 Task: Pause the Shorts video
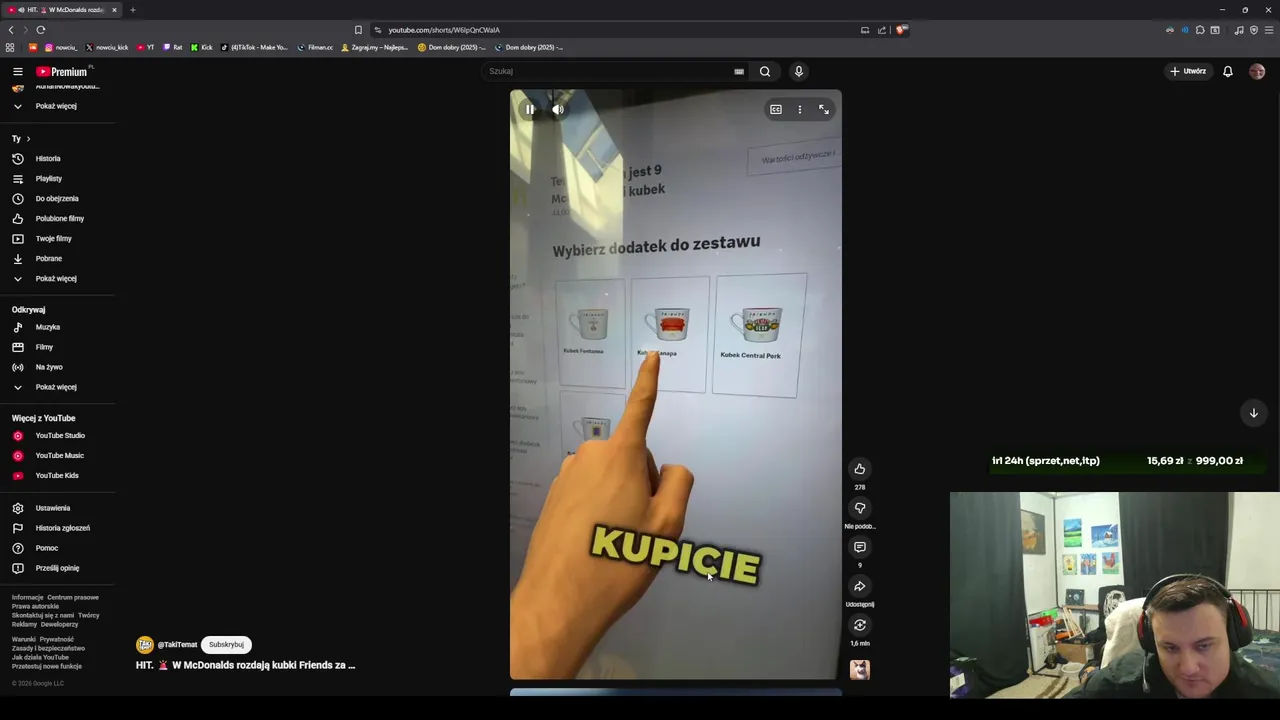click(530, 109)
